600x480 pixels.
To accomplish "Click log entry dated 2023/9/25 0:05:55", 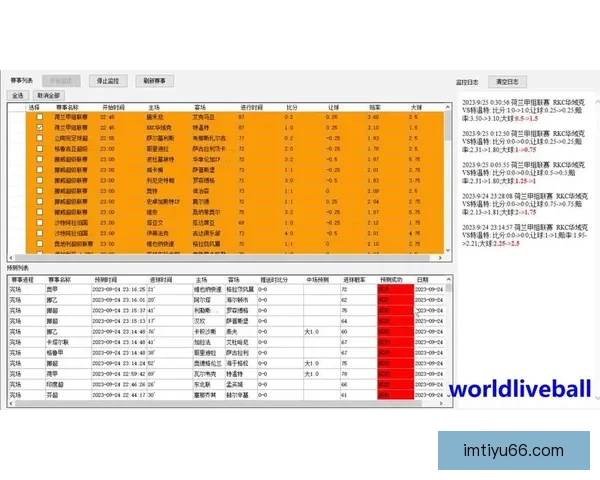I will 523,173.
